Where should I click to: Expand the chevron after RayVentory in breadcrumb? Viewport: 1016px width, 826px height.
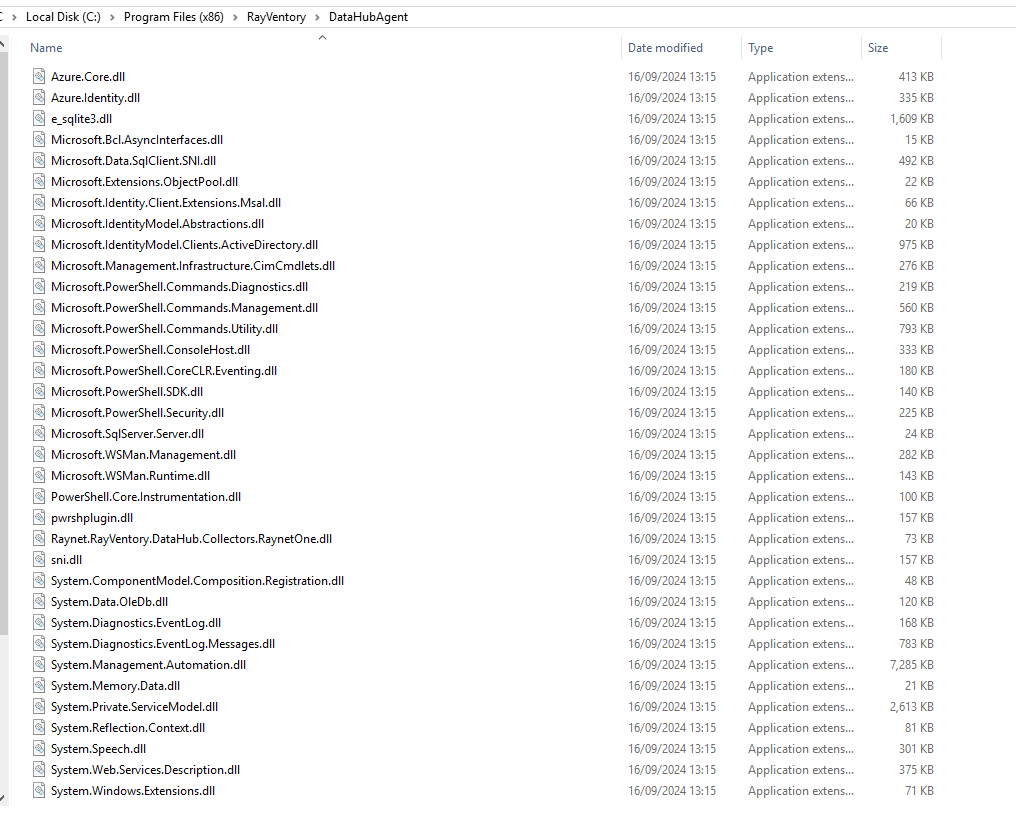tap(318, 17)
